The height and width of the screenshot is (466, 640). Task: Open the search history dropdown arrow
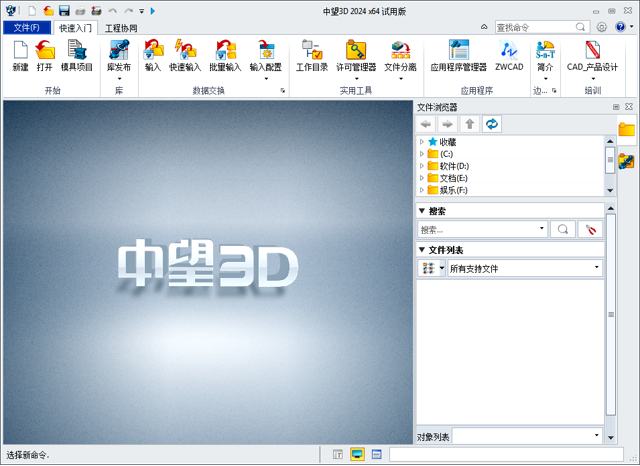click(542, 229)
